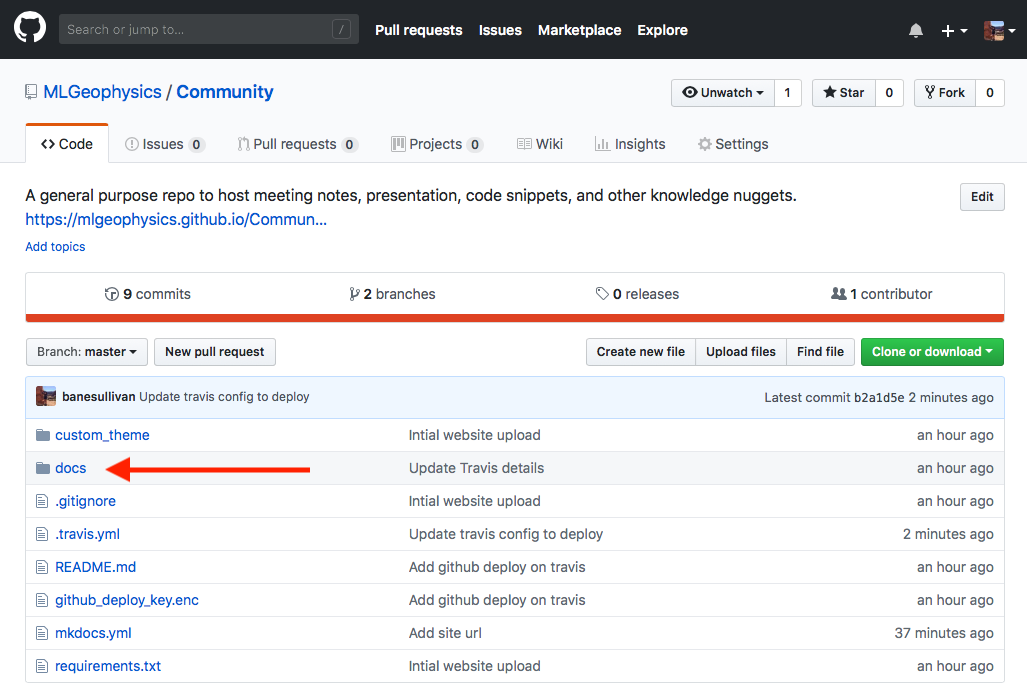This screenshot has height=692, width=1027.
Task: Click Create new file
Action: click(x=641, y=352)
